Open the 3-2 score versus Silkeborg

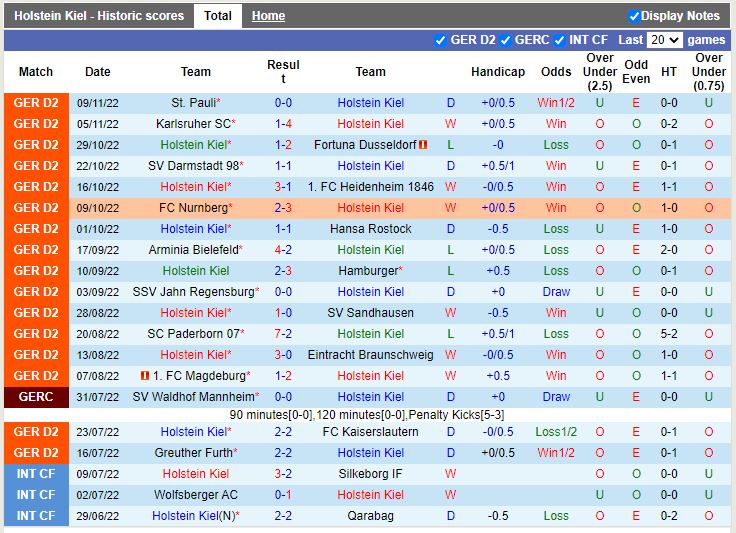283,473
